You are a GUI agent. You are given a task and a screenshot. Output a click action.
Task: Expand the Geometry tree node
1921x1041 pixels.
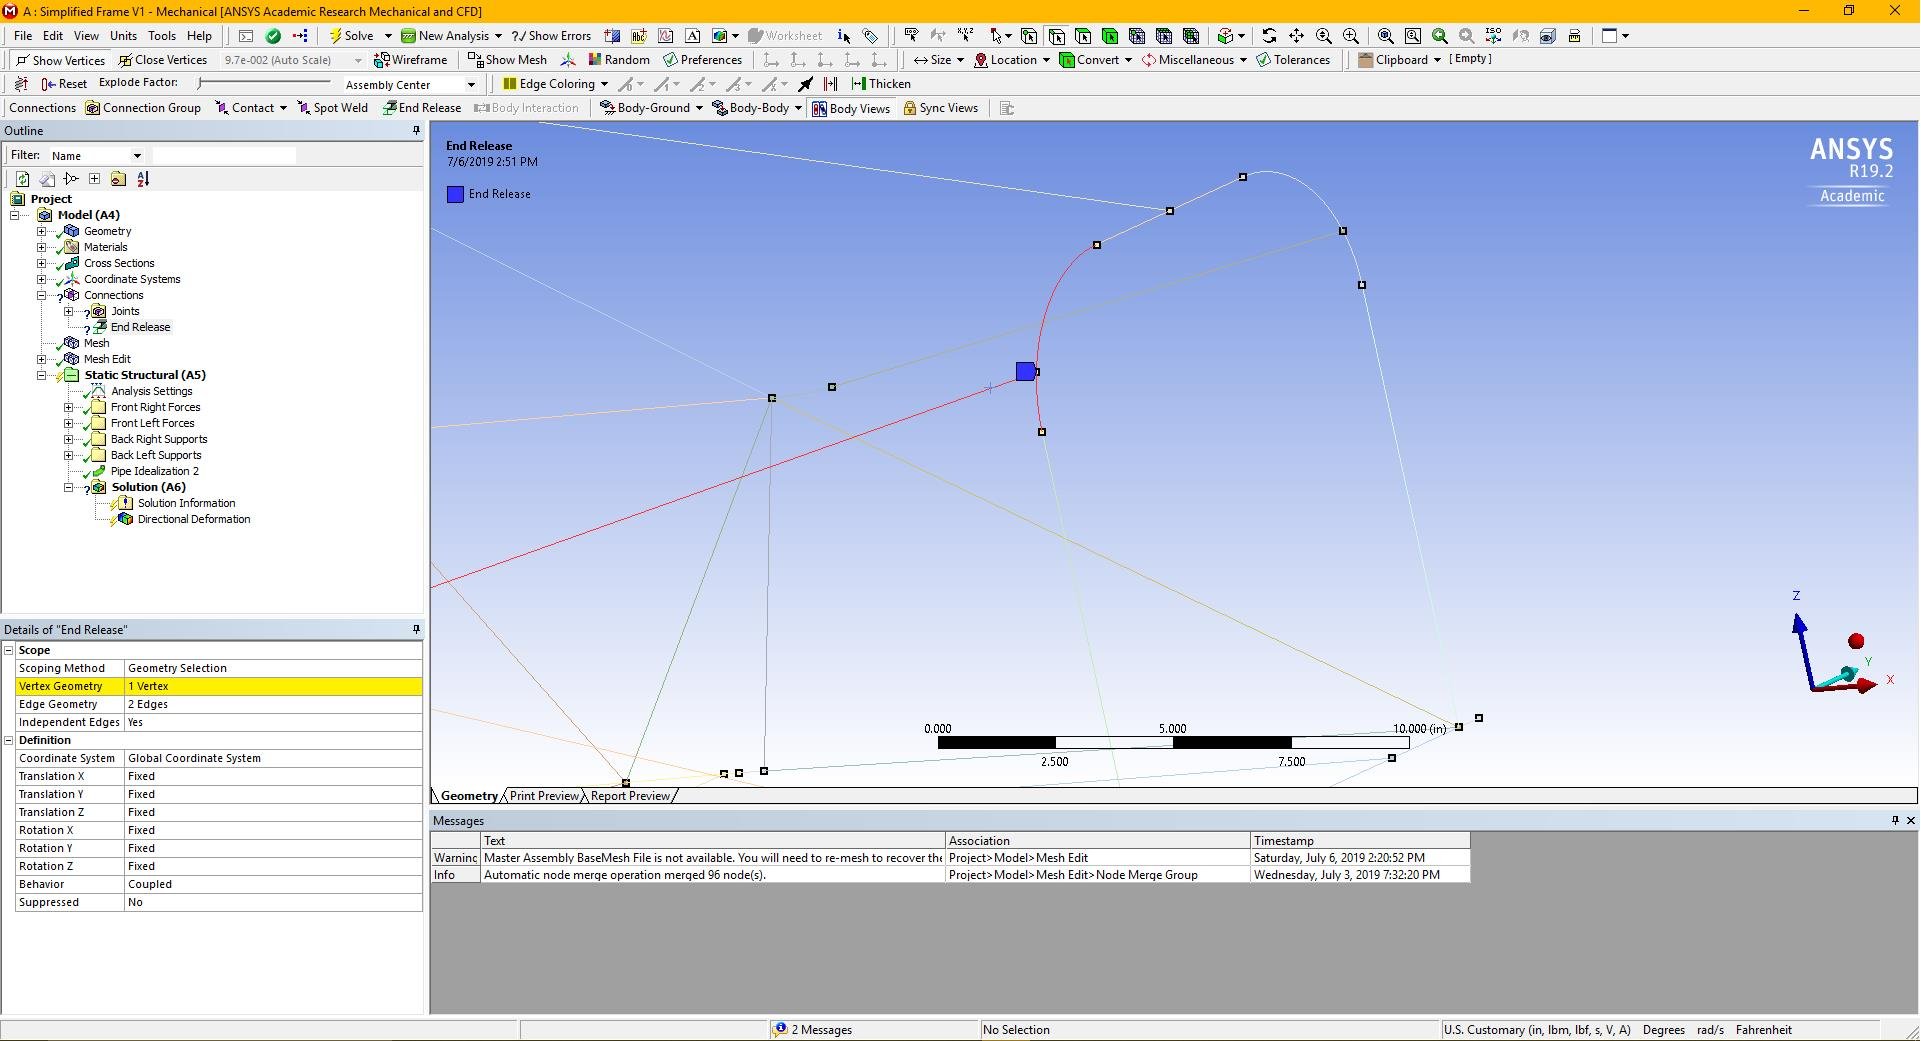tap(42, 231)
